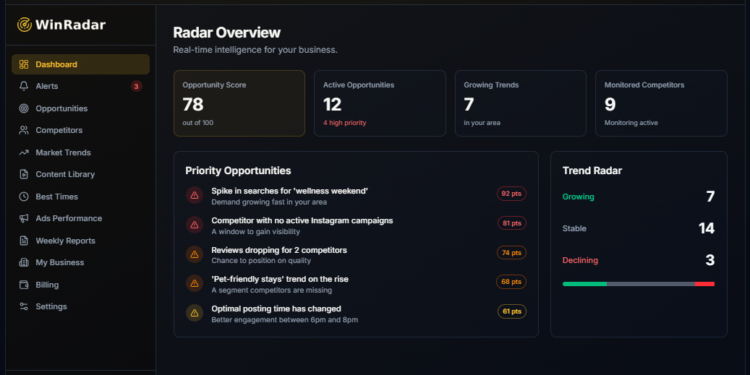Click the Stable label in Trend Radar

[x=574, y=229]
